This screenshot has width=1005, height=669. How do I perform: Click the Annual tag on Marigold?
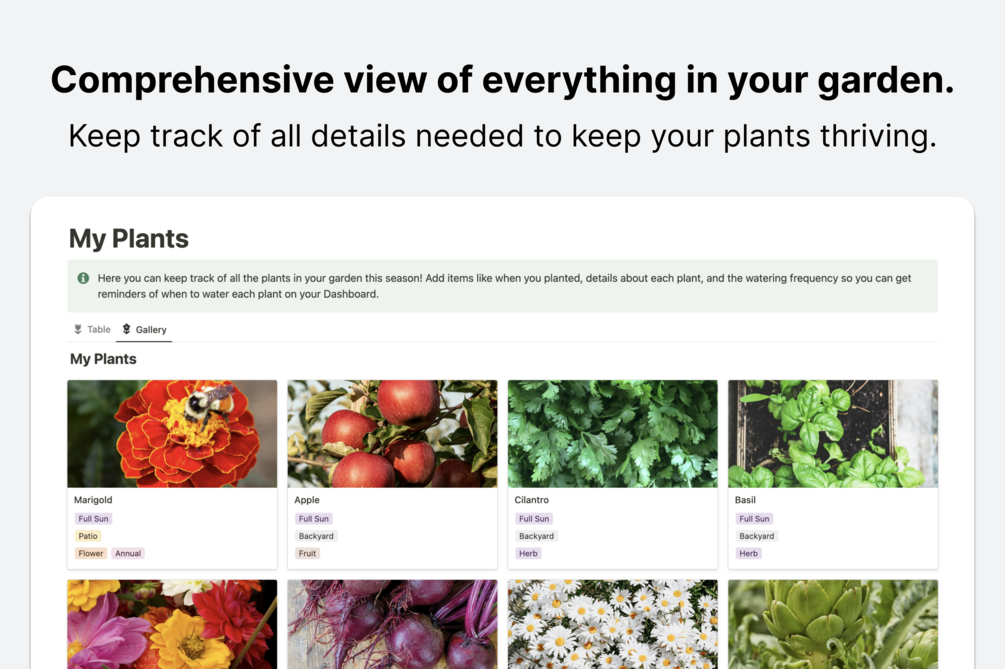(x=128, y=553)
